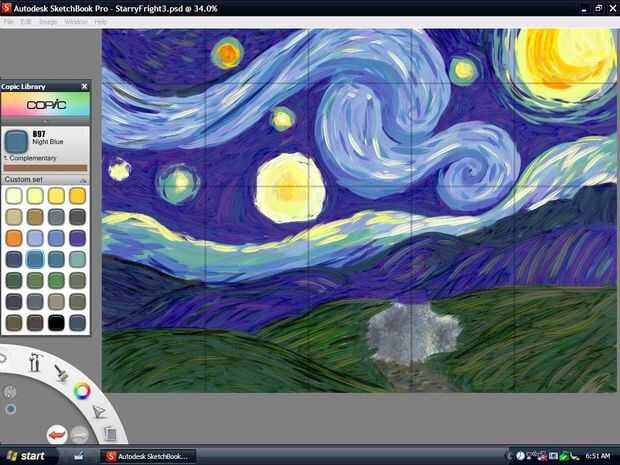Pick the blue-gray swatch in the sixth row

(35, 302)
